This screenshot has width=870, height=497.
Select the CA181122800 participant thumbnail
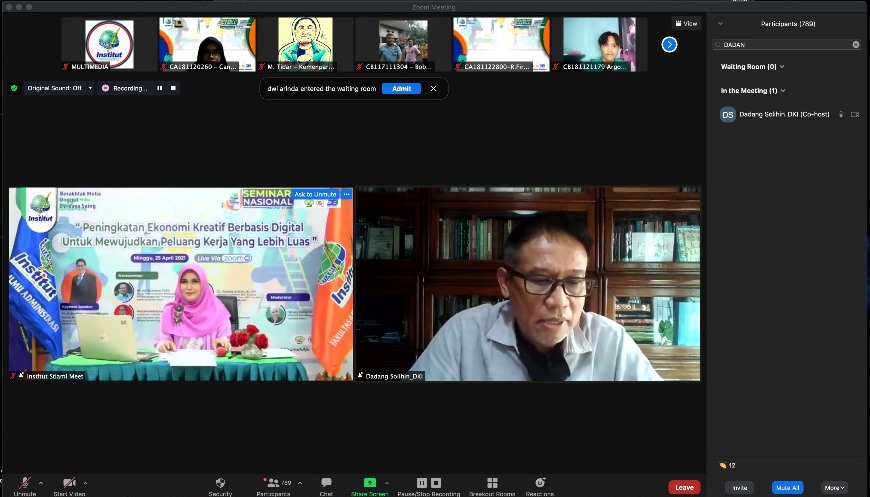501,44
